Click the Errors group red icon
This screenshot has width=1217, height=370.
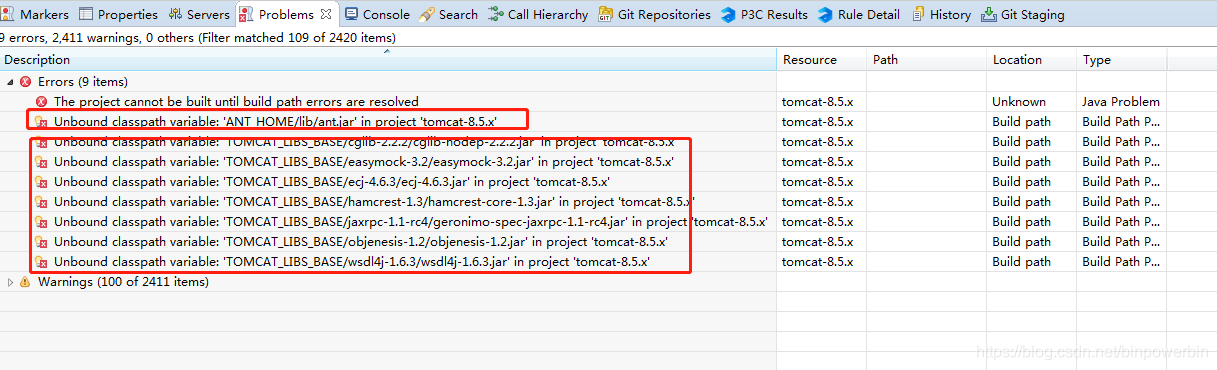26,82
